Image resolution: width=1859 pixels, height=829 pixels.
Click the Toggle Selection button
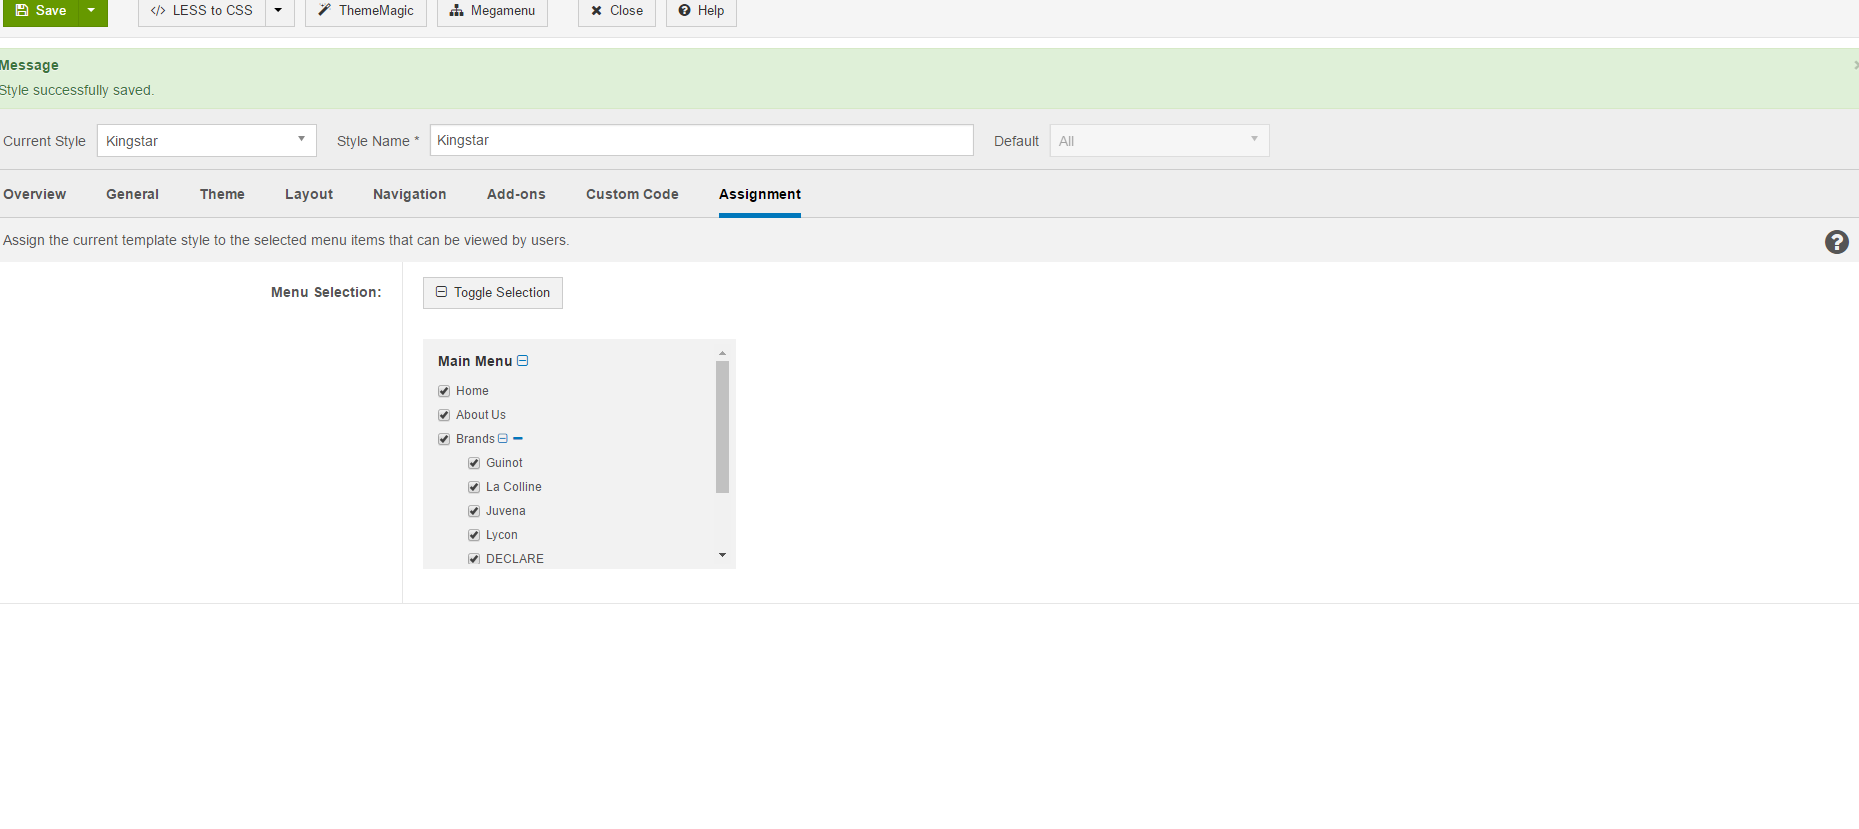[x=493, y=293]
